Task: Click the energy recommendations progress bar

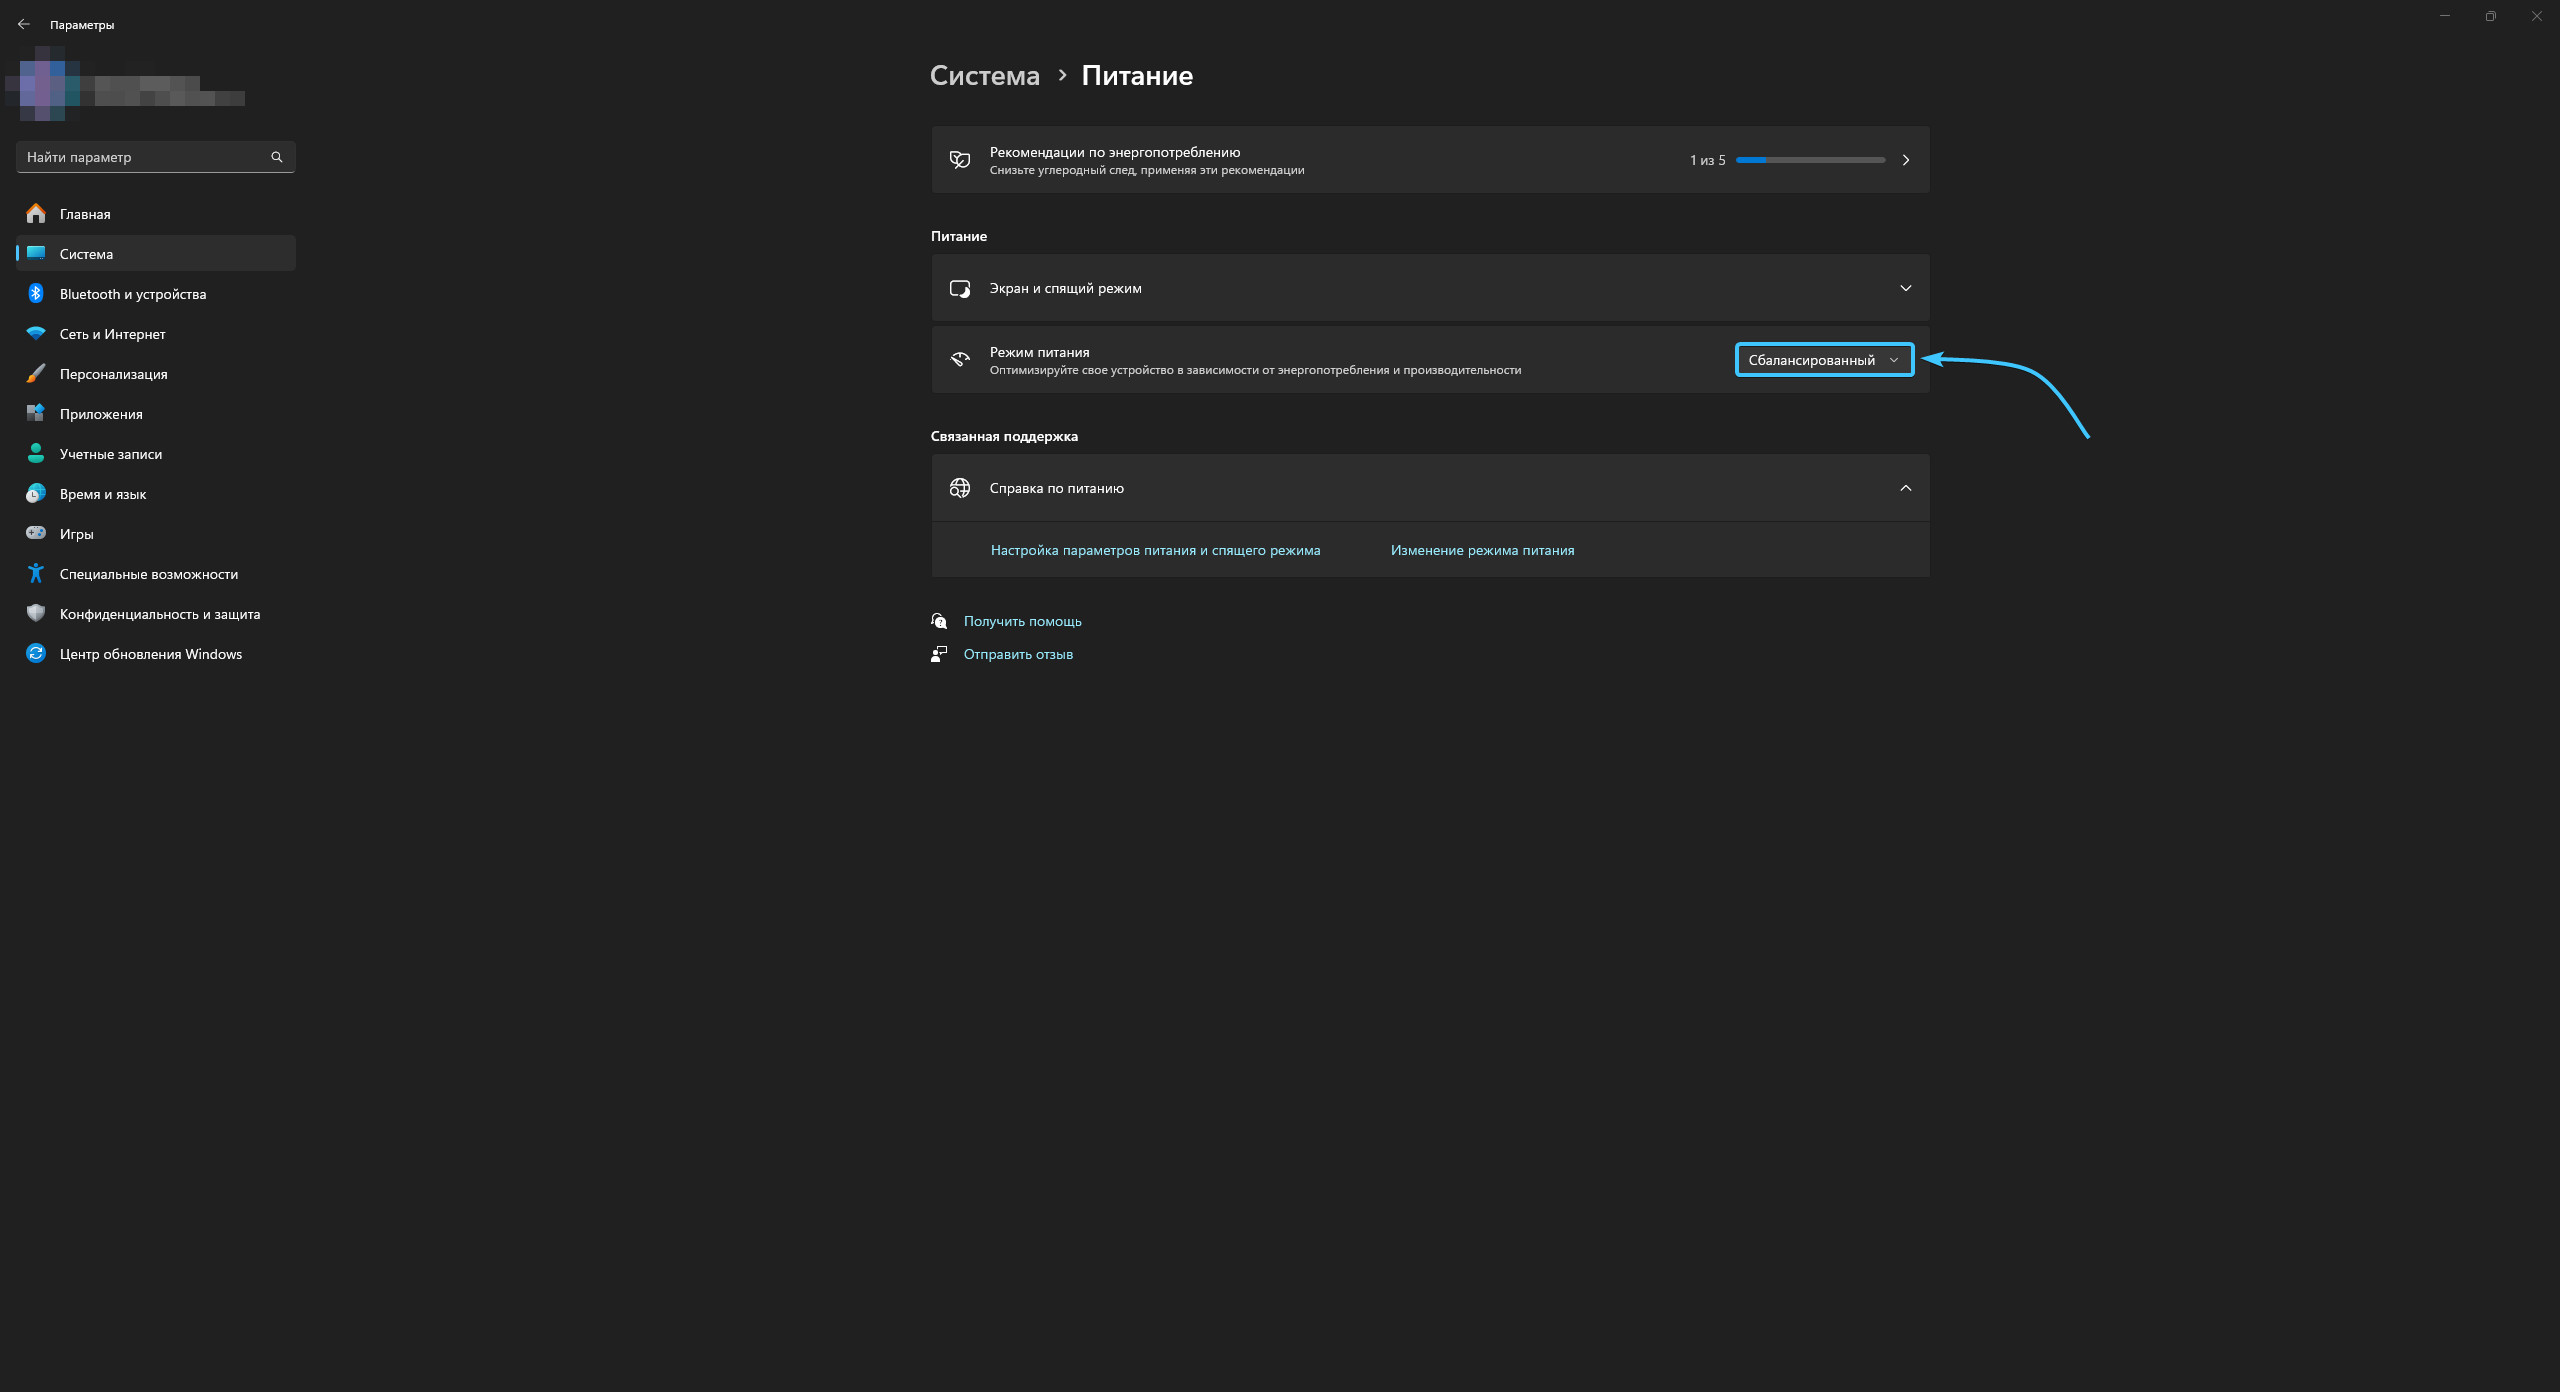Action: coord(1810,160)
